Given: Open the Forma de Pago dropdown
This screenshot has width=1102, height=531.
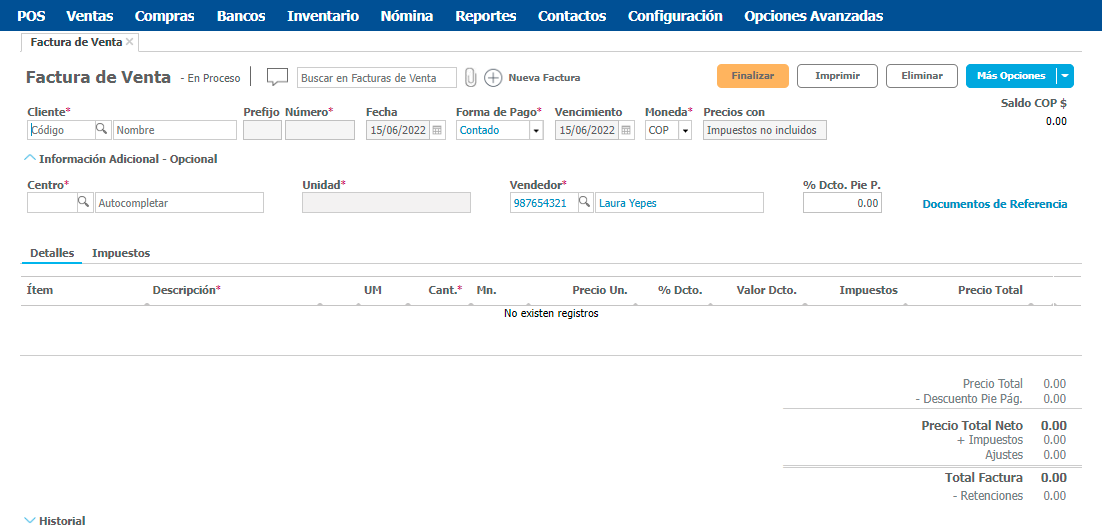Looking at the screenshot, I should point(536,131).
